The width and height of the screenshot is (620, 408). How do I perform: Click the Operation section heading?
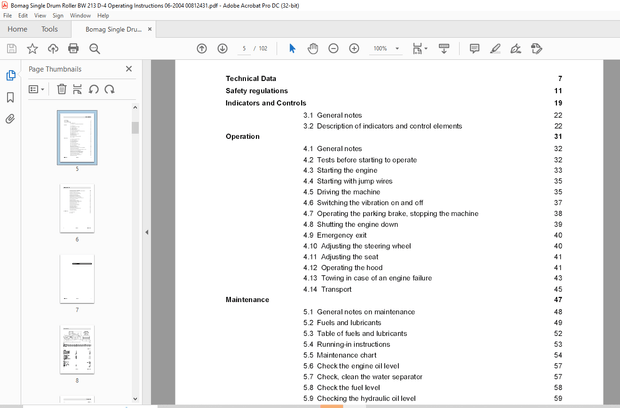coord(242,136)
